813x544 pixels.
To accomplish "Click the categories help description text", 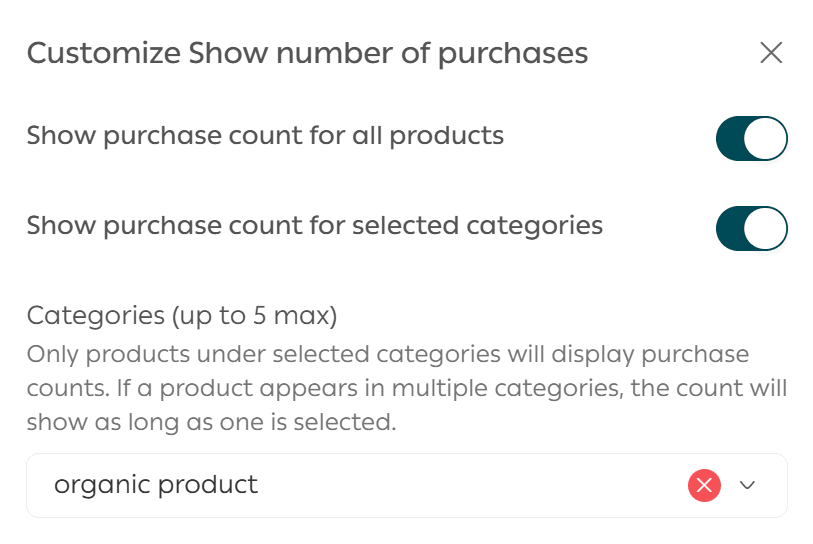I will click(400, 388).
